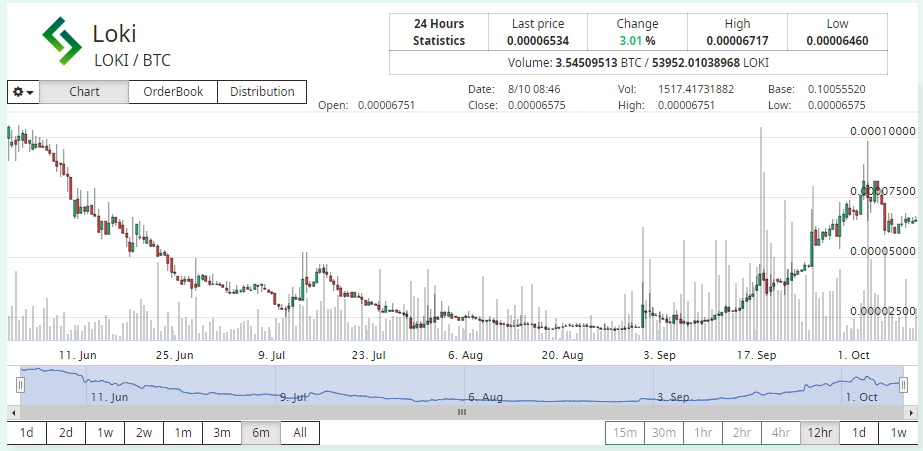Toggle the 6m range button

(x=261, y=433)
